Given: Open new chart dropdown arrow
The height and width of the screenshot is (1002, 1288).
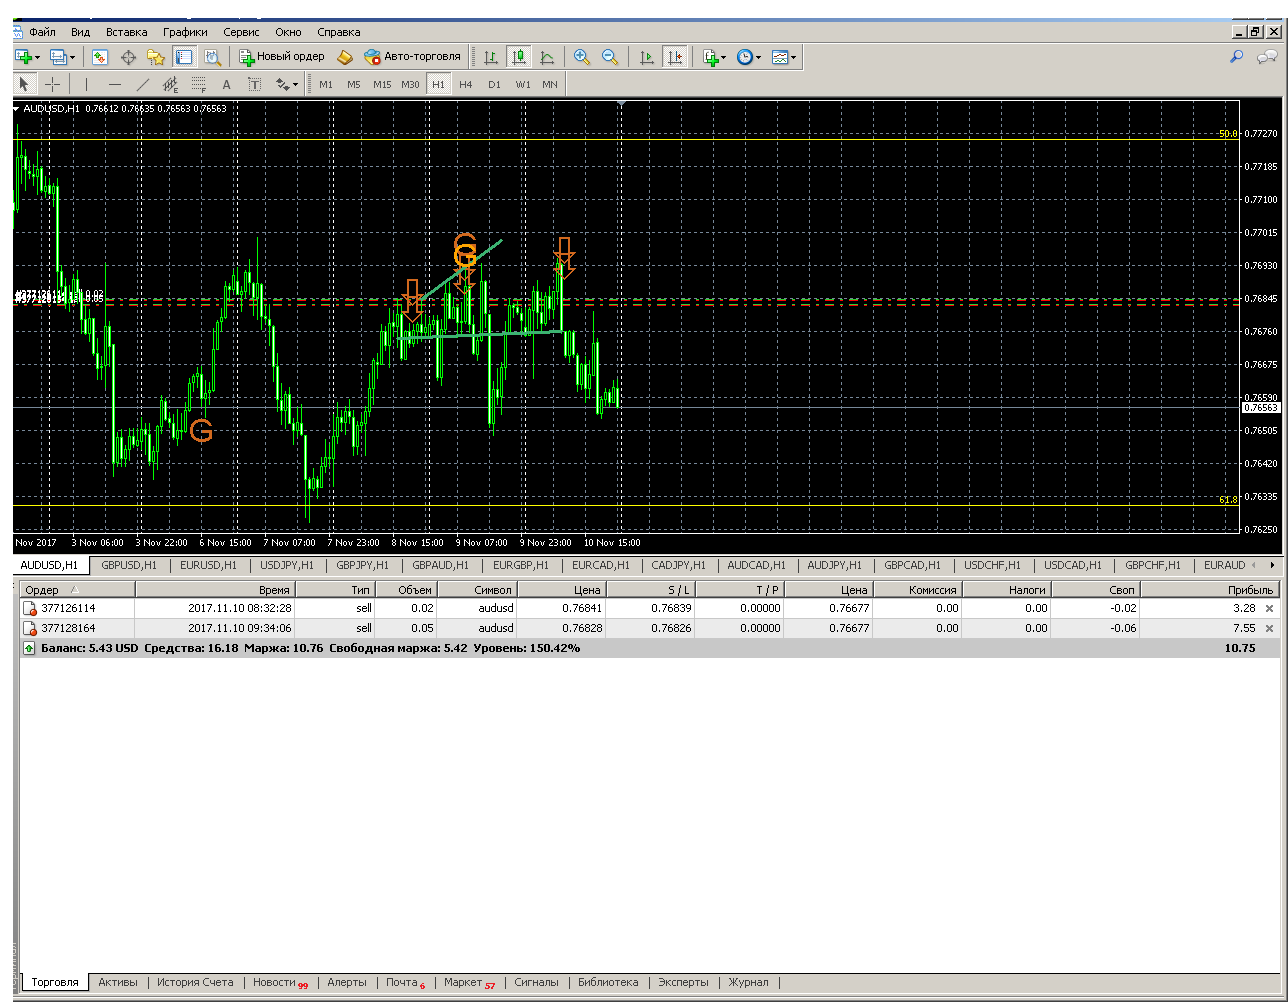Looking at the screenshot, I should pos(37,57).
